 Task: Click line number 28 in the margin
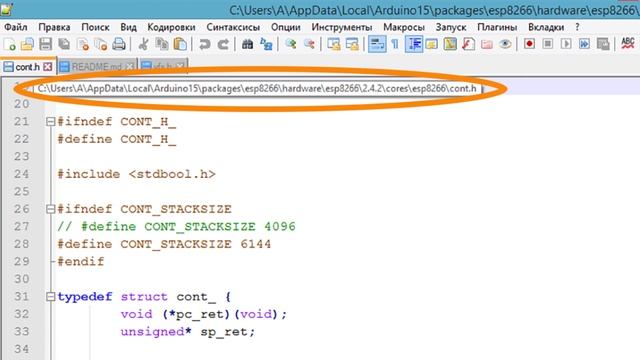[x=22, y=244]
